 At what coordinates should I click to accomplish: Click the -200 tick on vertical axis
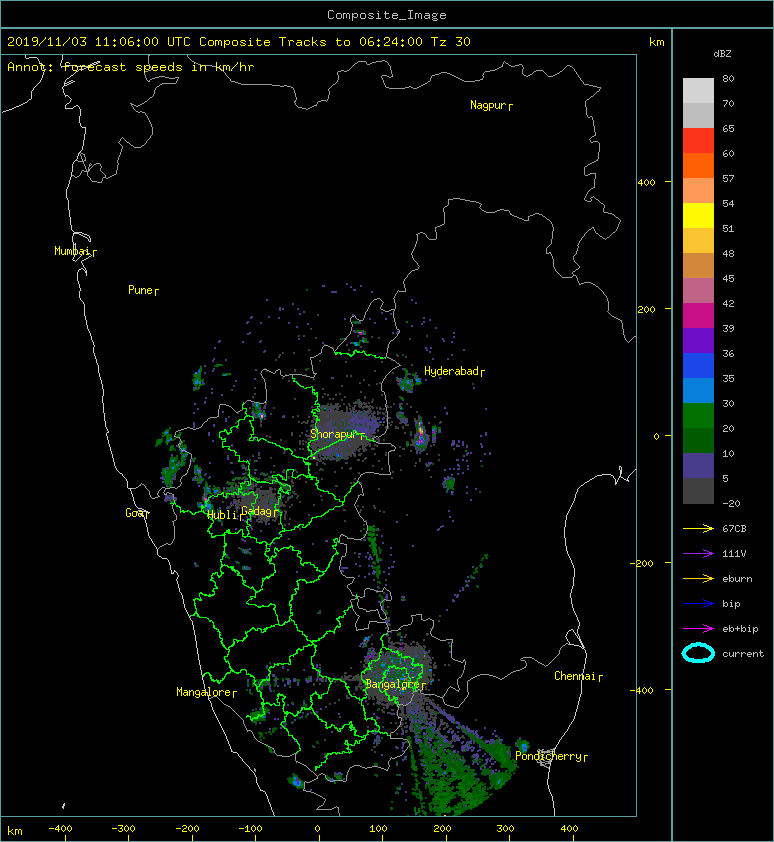pyautogui.click(x=642, y=563)
